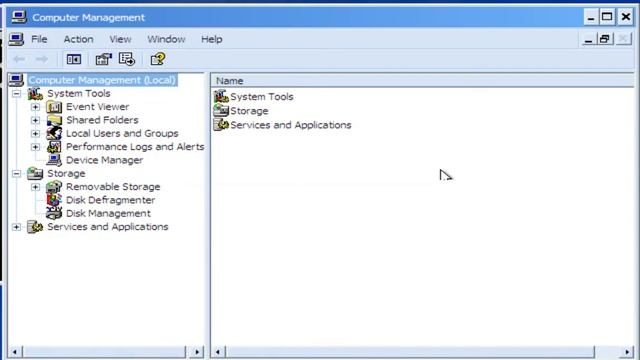Screen dimensions: 640x360
Task: Click Services and Applications icon in right pane
Action: (x=221, y=124)
